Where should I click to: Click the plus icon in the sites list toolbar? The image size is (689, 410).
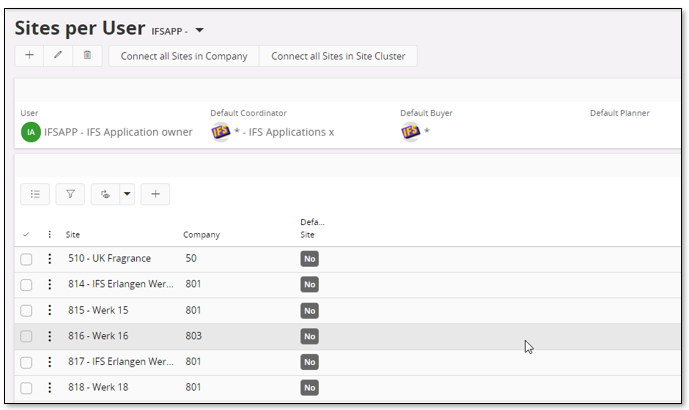[155, 194]
